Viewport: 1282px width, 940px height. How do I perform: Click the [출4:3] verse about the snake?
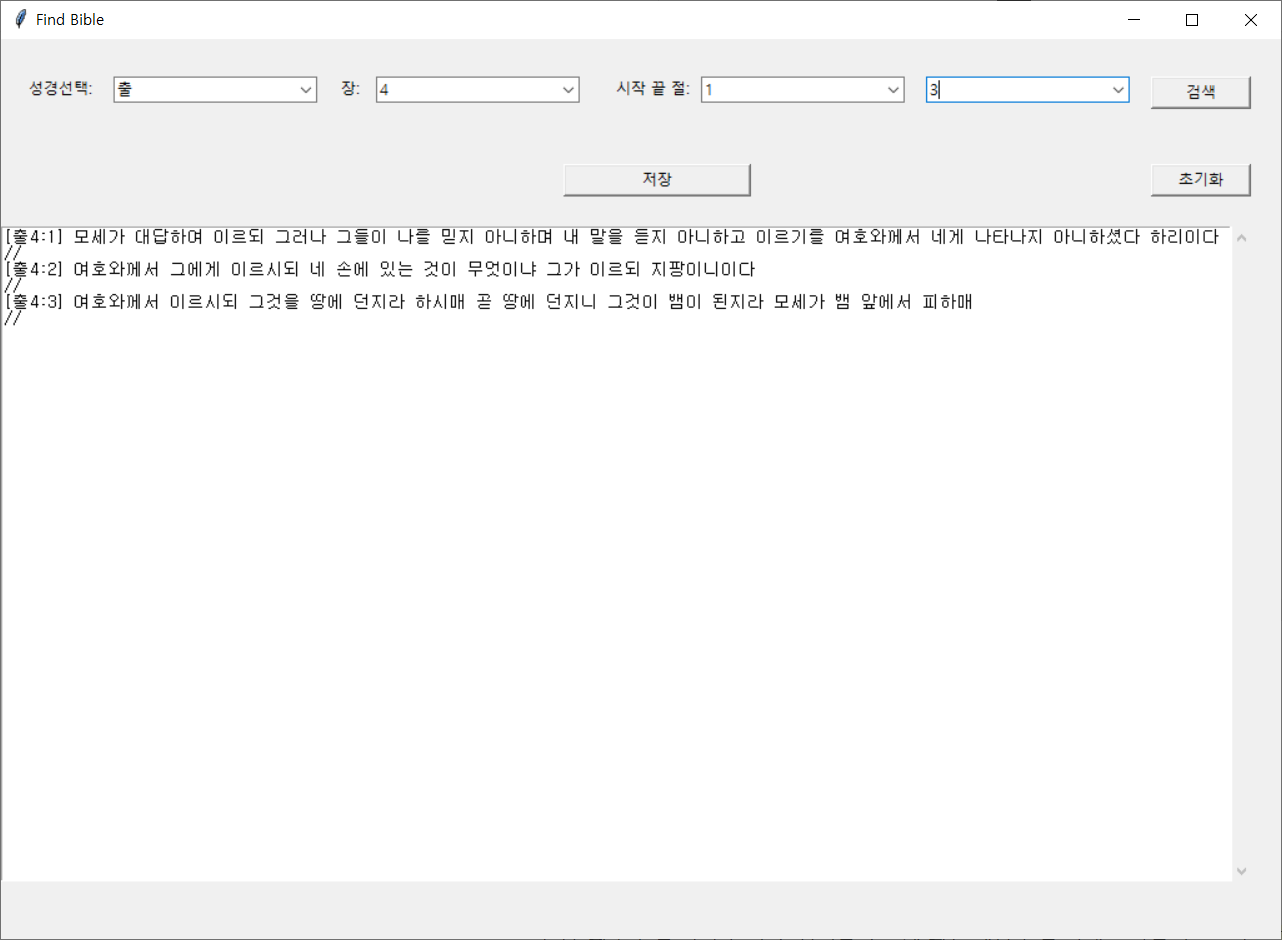coord(490,301)
